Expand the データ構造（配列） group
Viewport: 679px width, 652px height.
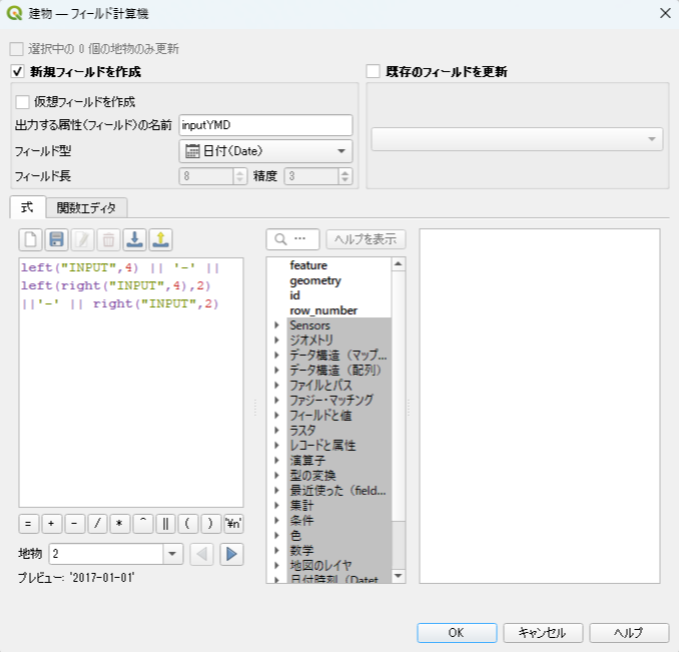(x=277, y=370)
